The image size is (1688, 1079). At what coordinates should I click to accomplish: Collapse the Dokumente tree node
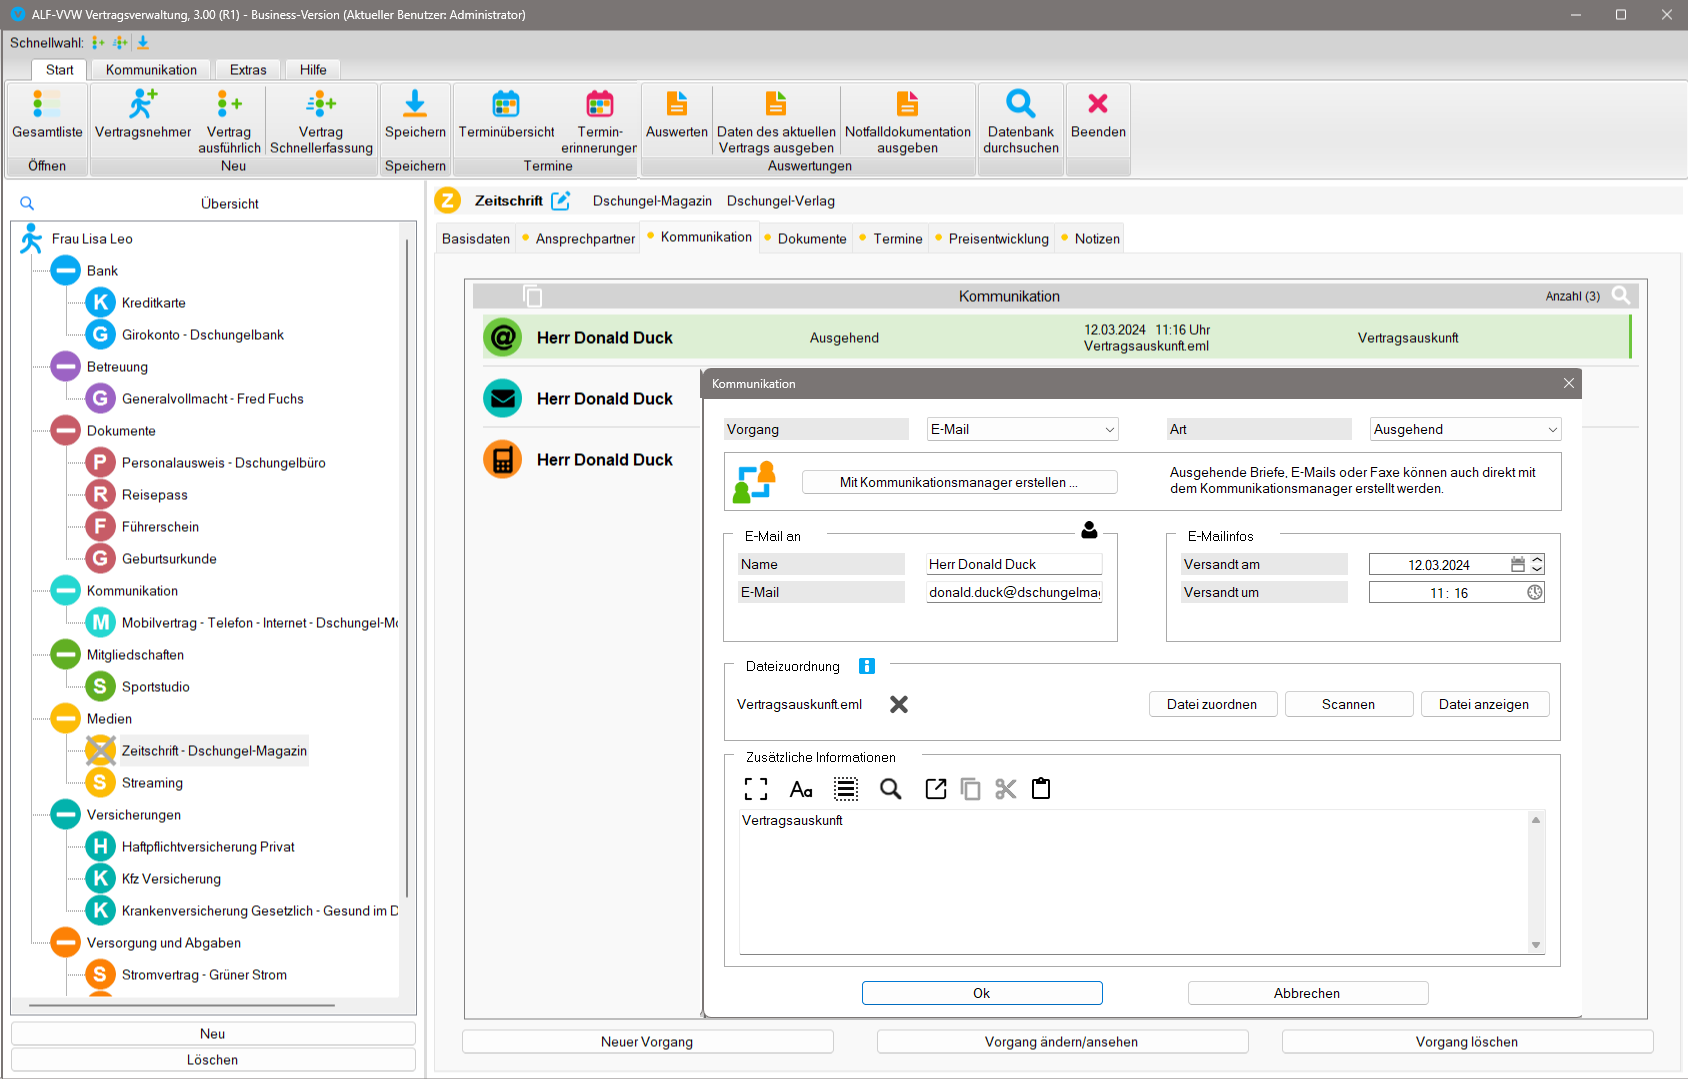(x=66, y=431)
